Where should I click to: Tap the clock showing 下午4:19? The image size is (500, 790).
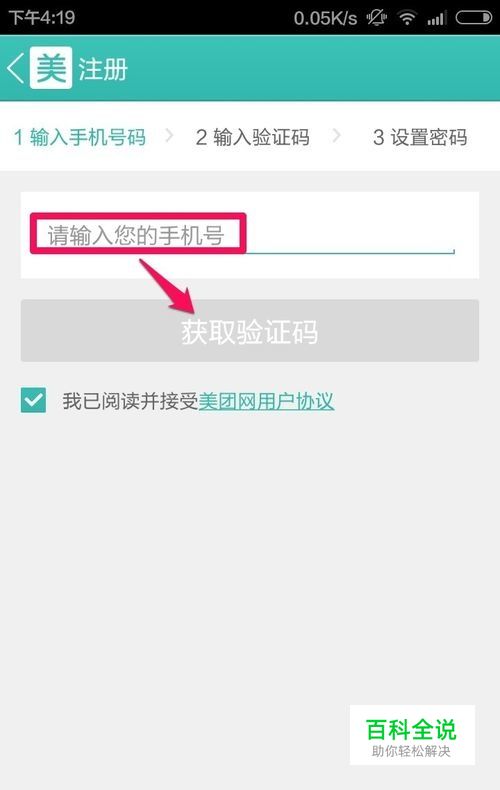[42, 18]
